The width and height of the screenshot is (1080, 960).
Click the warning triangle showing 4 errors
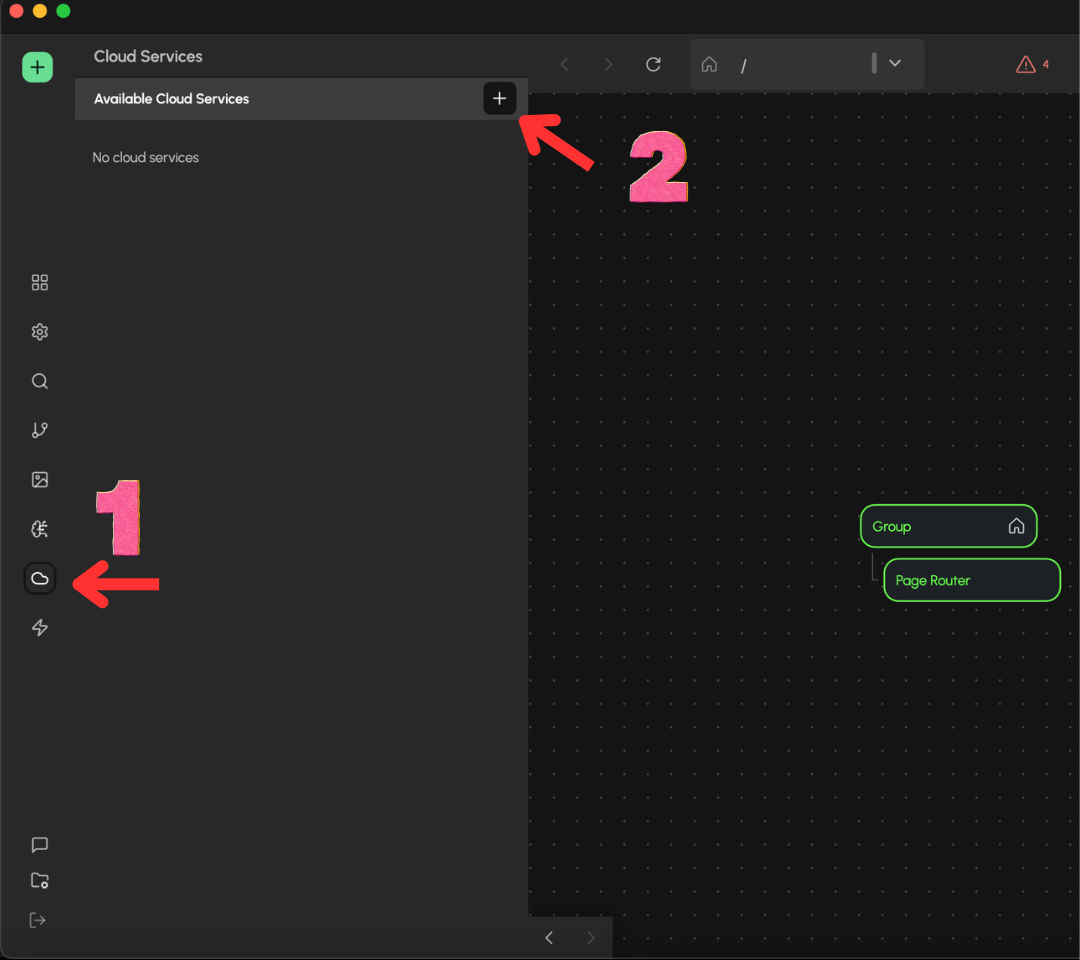[1025, 63]
